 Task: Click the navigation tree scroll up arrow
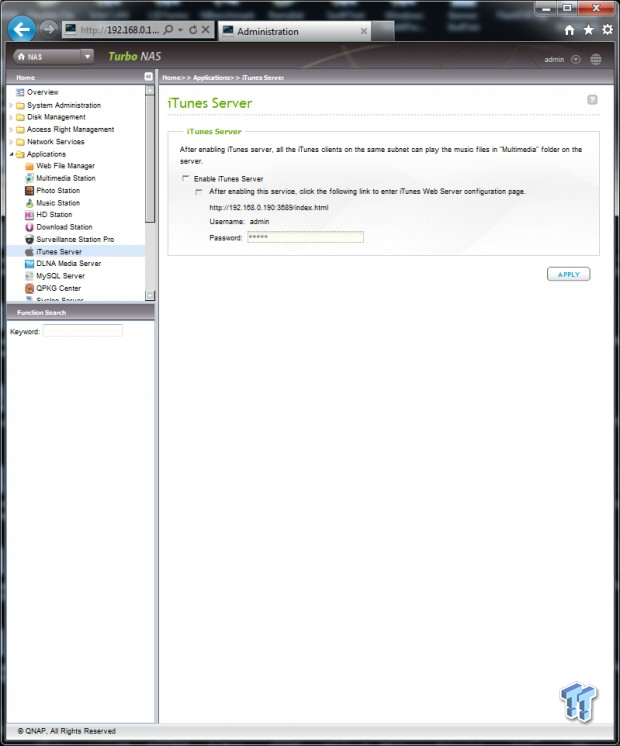coord(150,90)
